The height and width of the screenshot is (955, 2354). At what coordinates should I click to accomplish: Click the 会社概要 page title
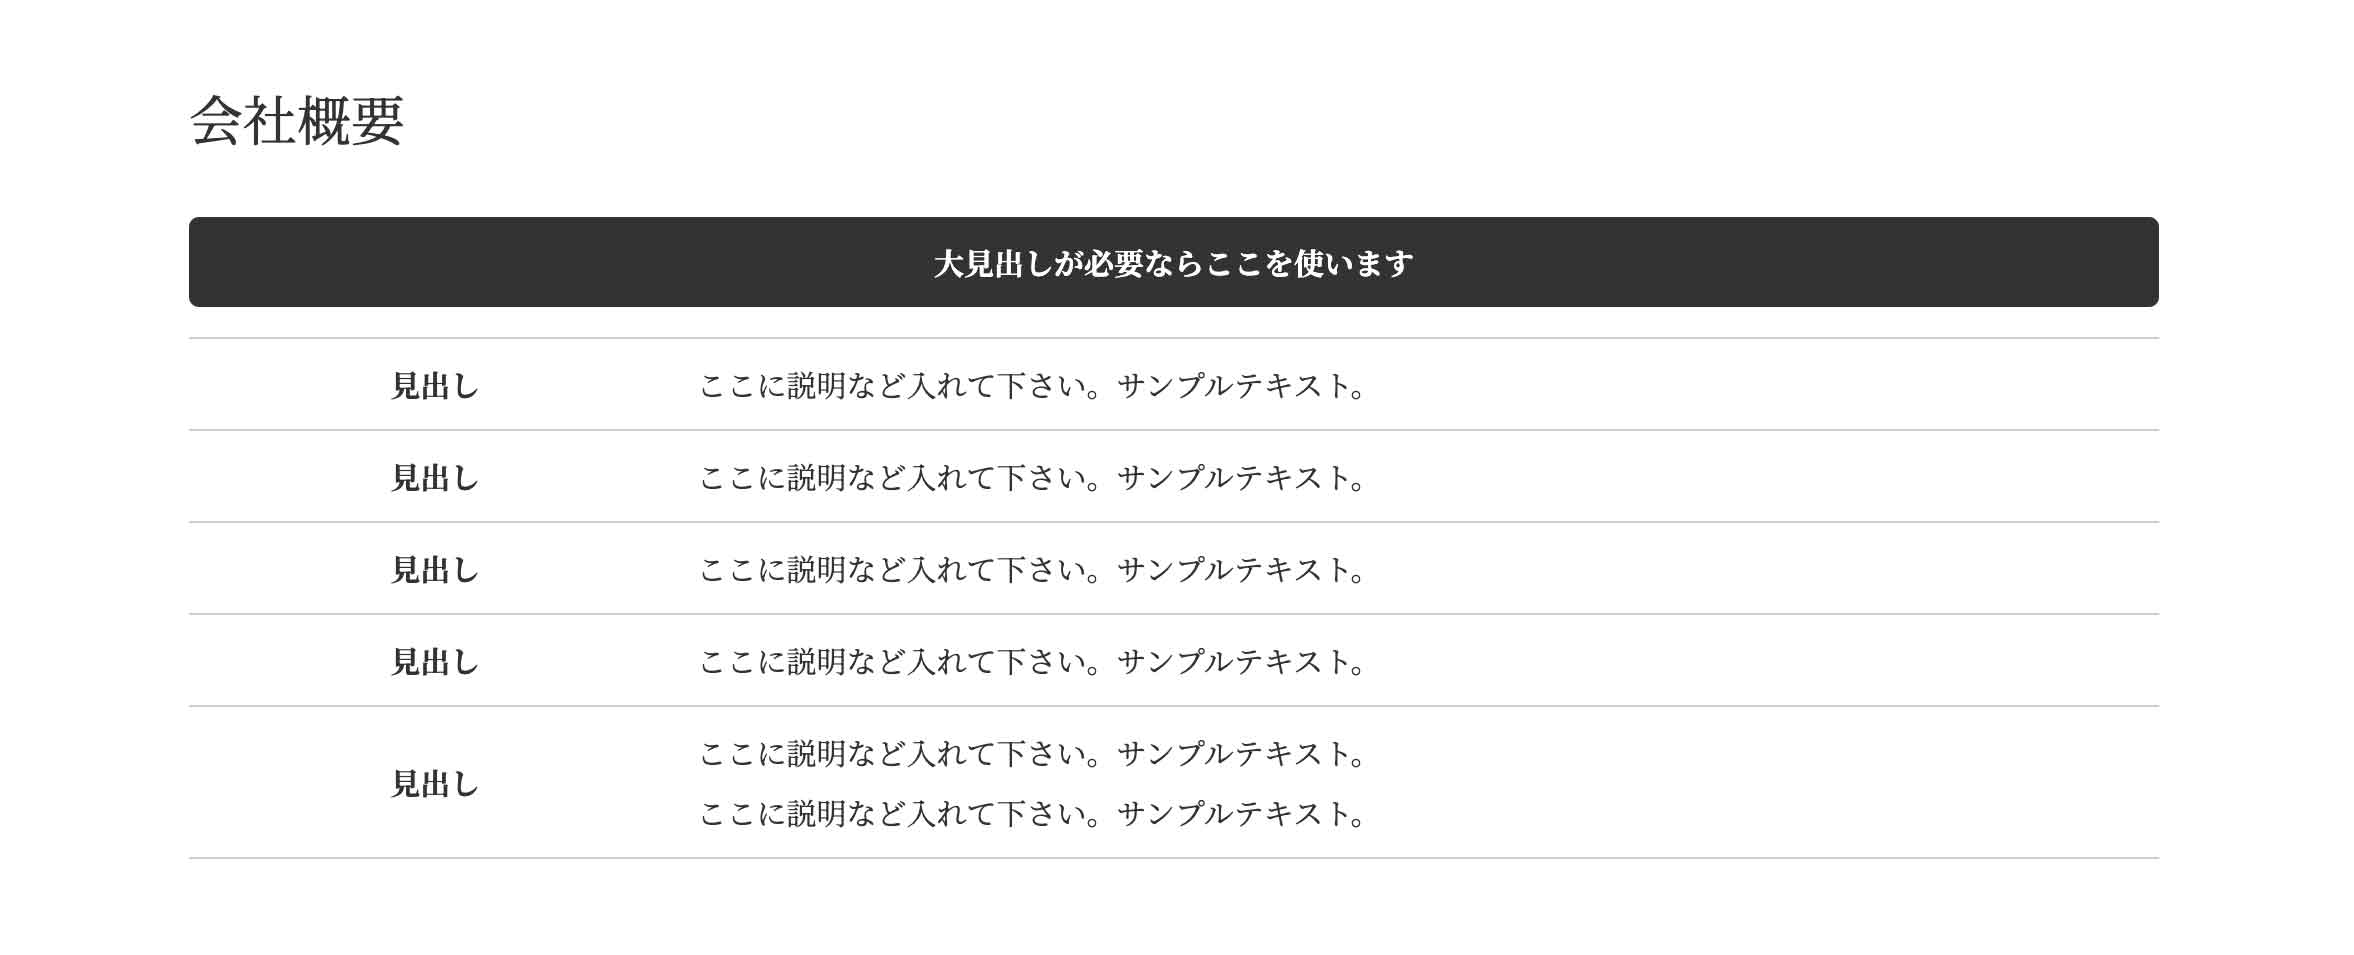pos(296,122)
